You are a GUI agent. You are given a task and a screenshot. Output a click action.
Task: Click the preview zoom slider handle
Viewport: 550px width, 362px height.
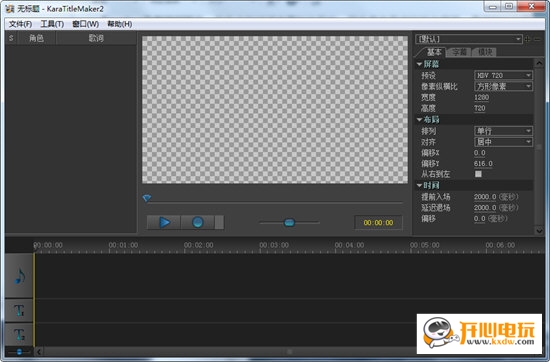point(289,222)
